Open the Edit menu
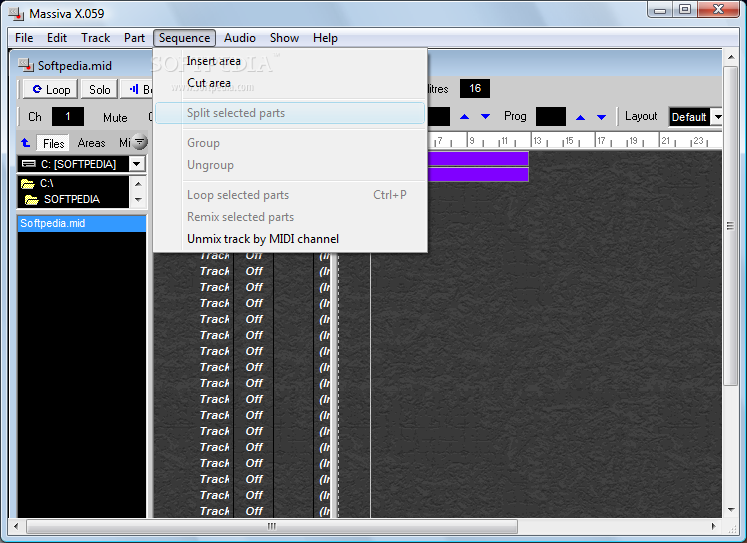747x543 pixels. tap(57, 38)
